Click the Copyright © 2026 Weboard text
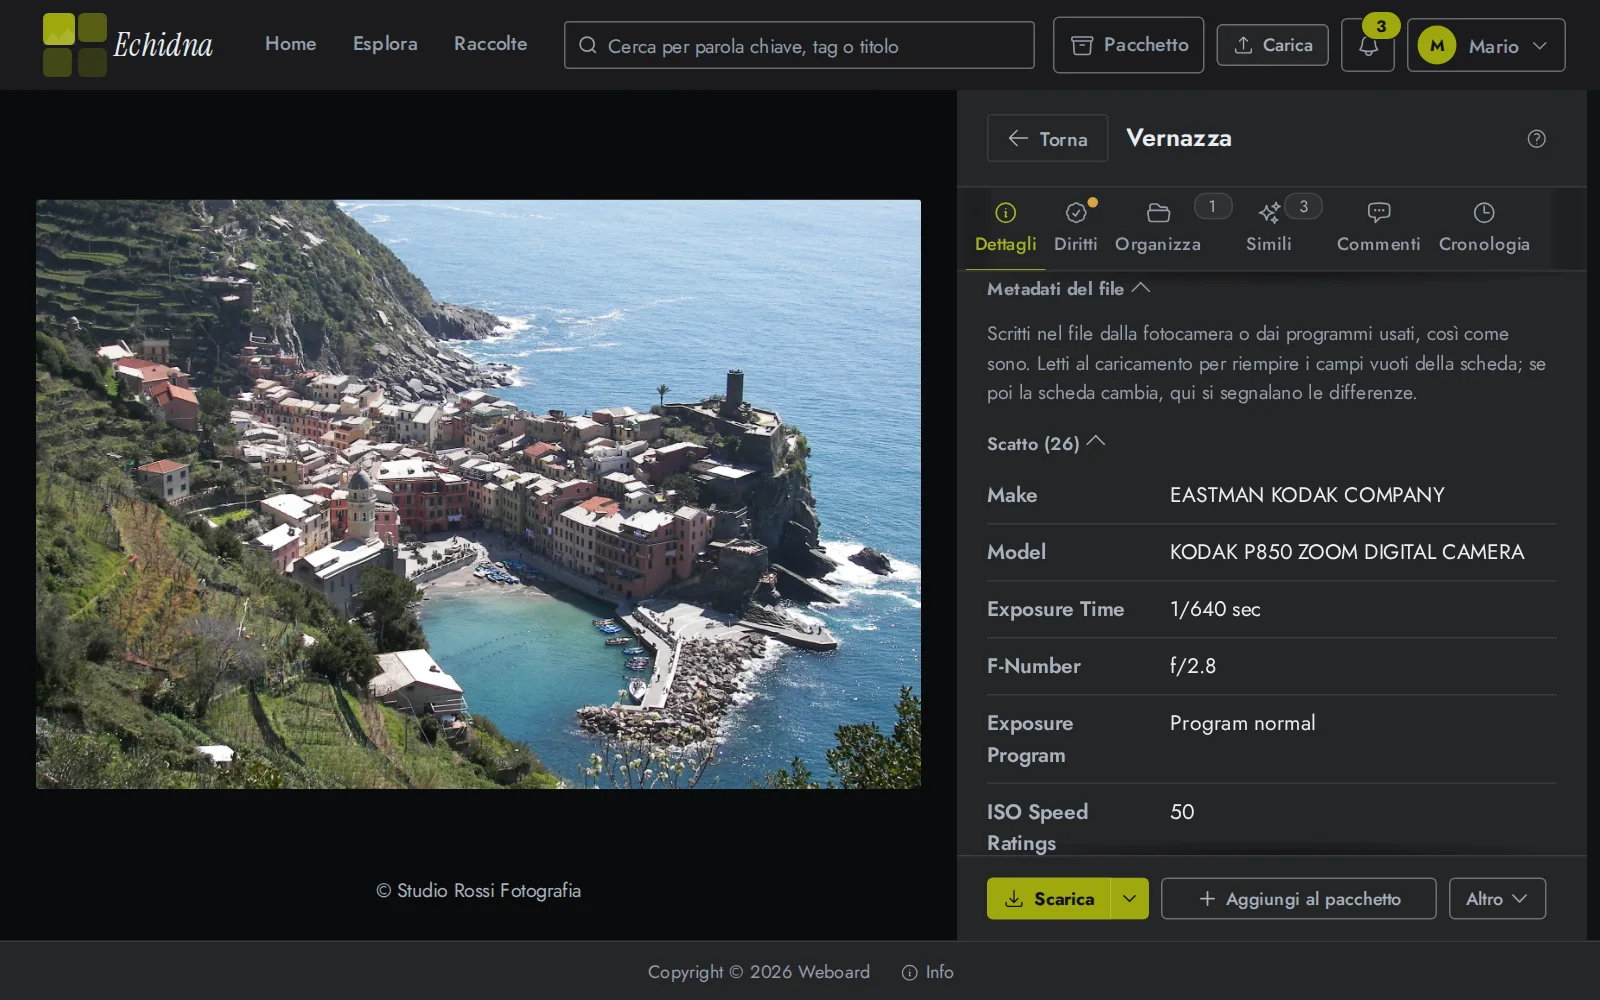This screenshot has width=1600, height=1000. point(758,972)
